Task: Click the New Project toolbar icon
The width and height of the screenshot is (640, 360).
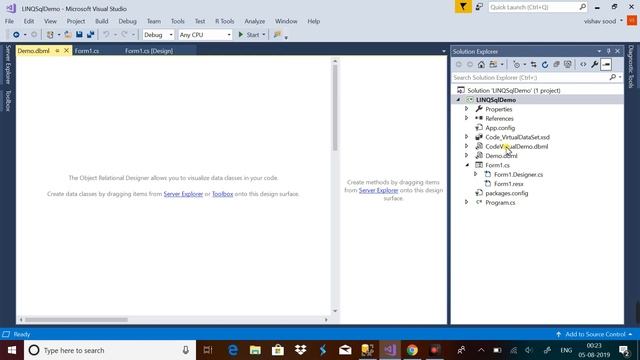Action: coord(50,35)
